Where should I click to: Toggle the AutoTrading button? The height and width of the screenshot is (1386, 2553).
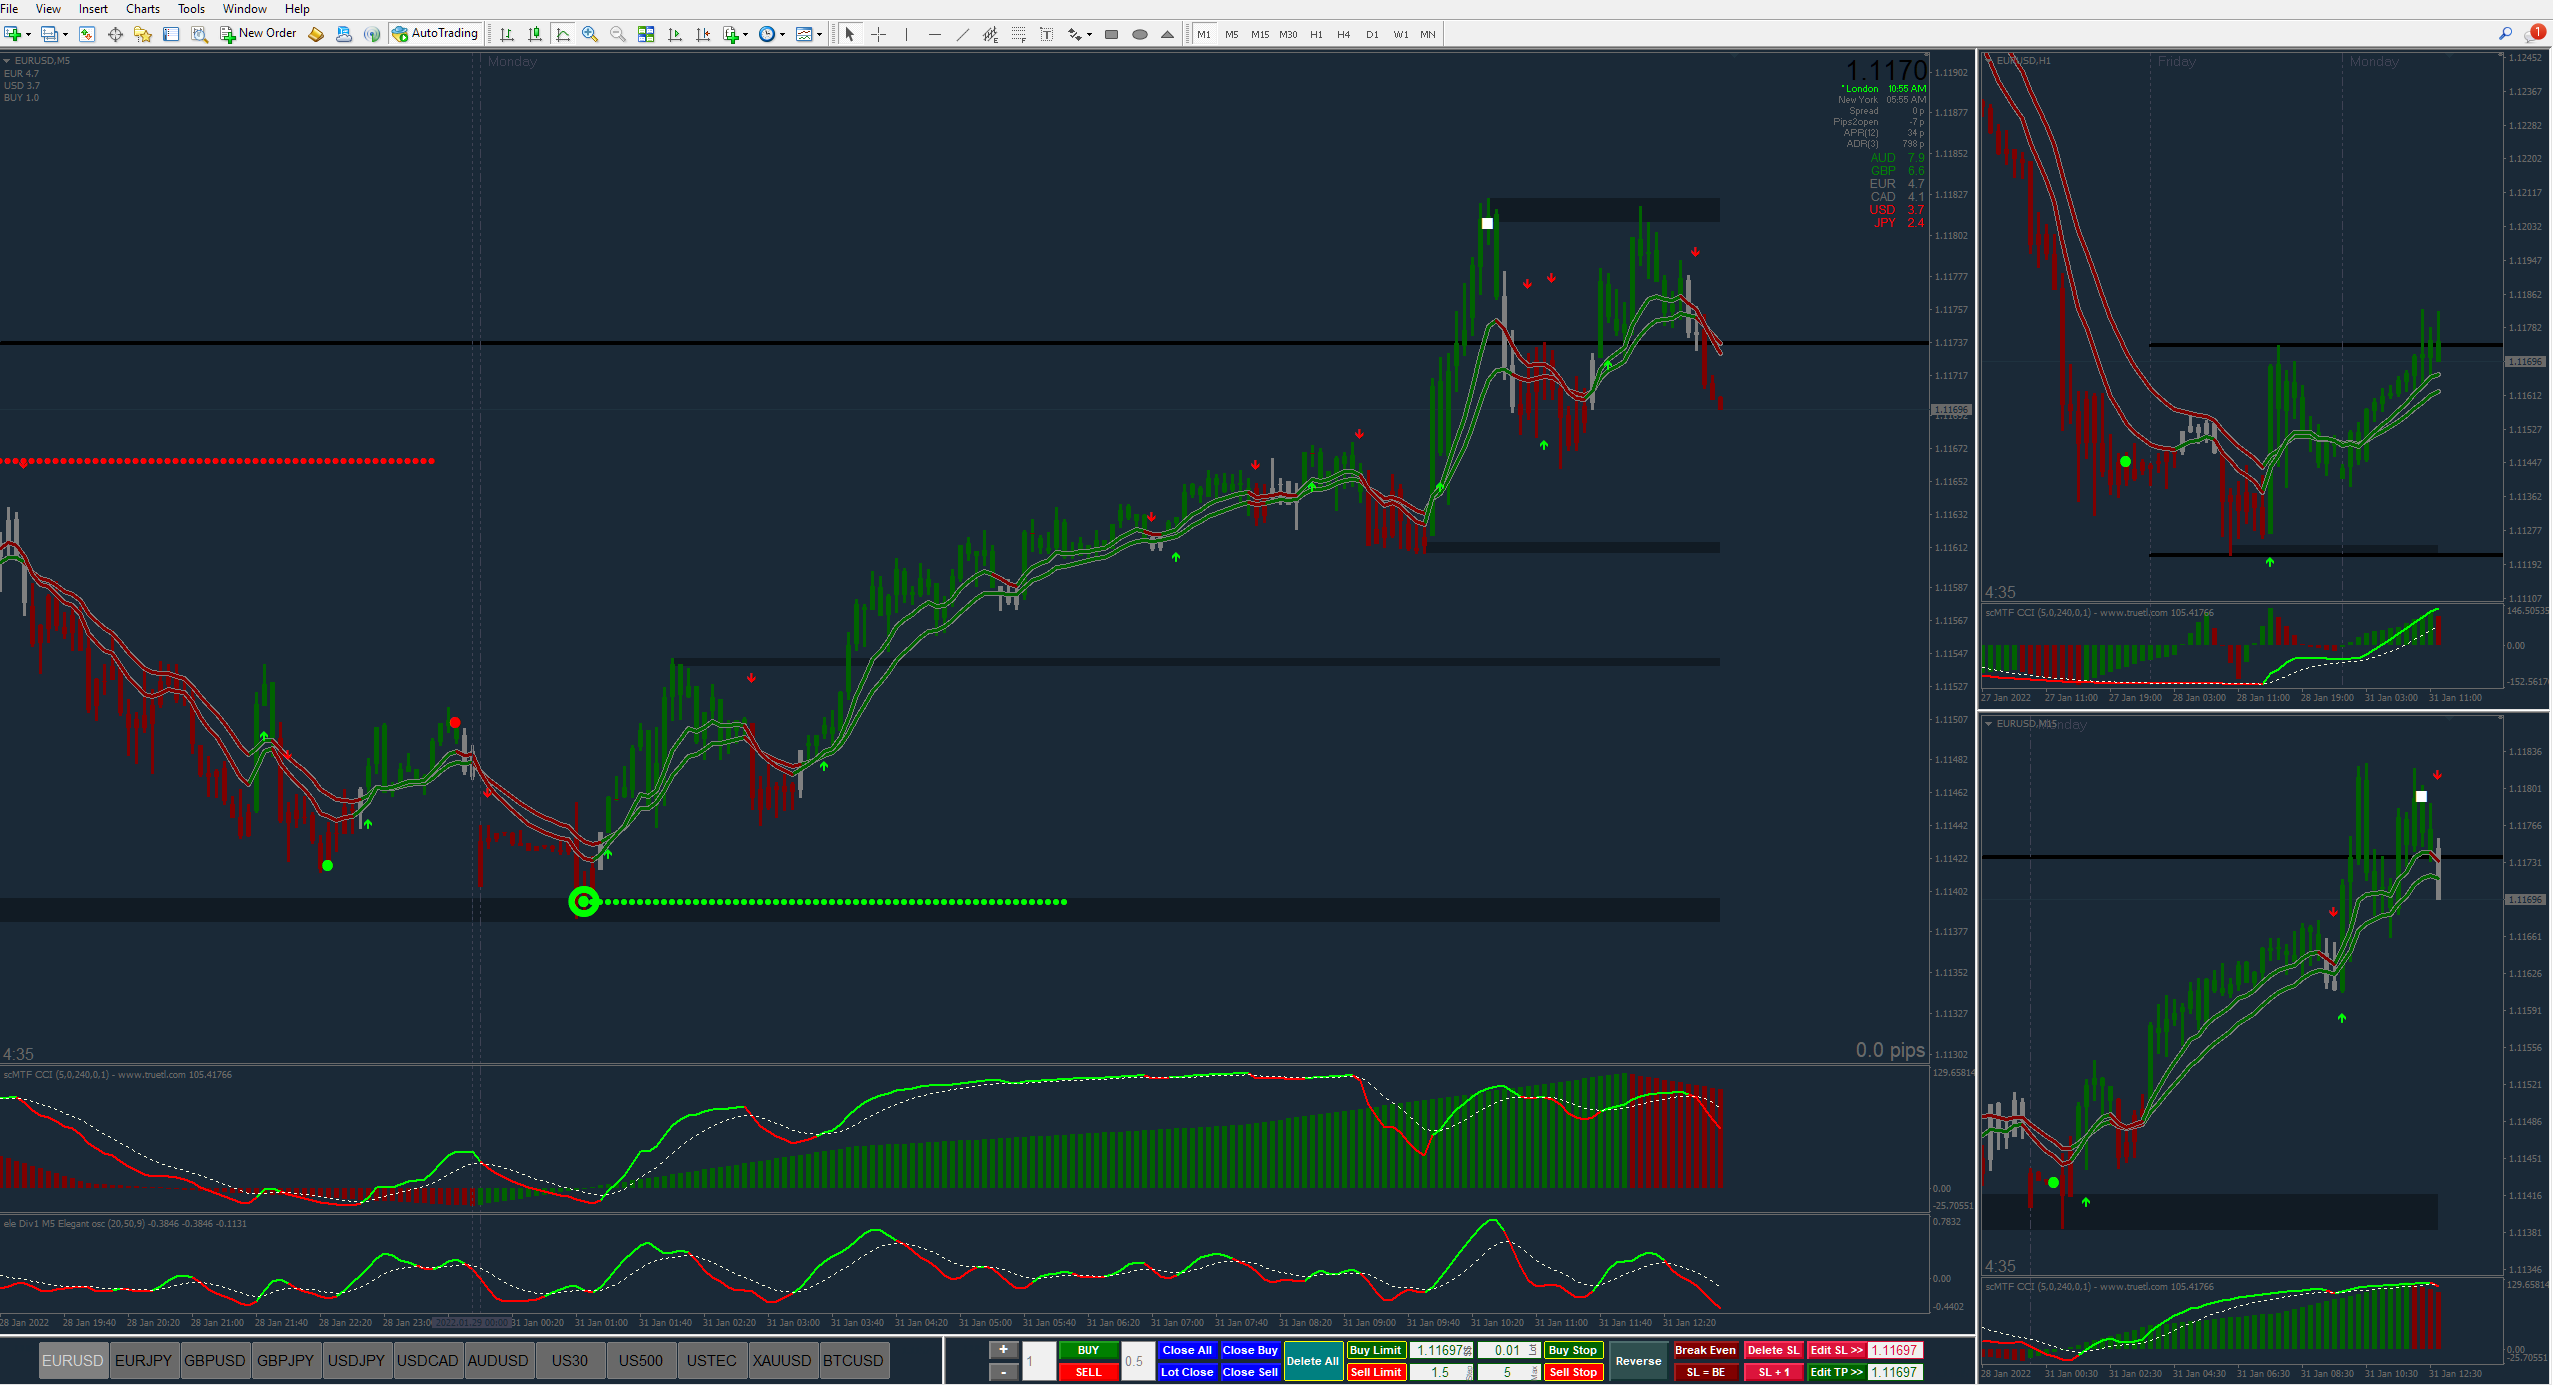[436, 34]
